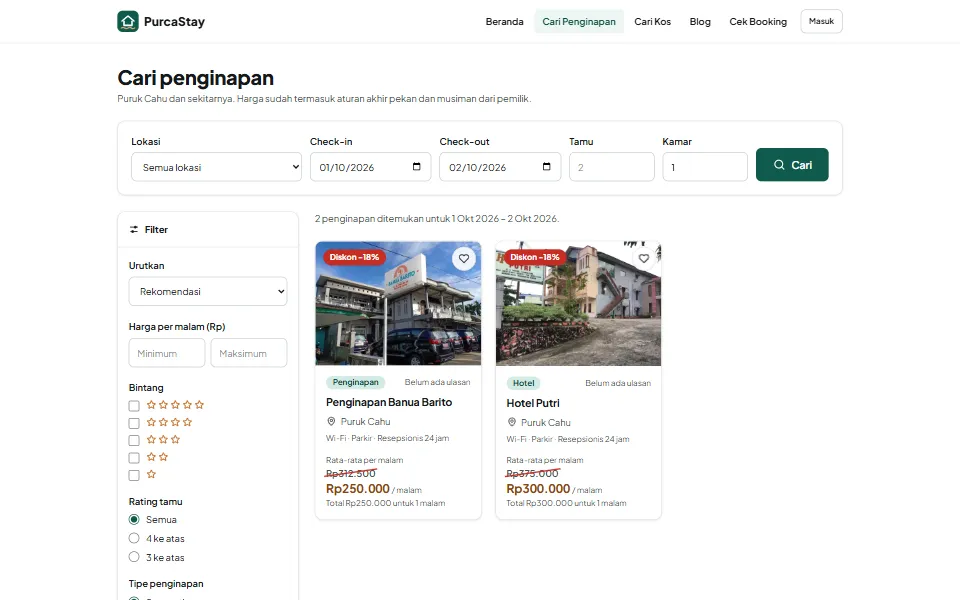The image size is (960, 600).
Task: Open Penginapan Banua Barito title link
Action: 389,402
